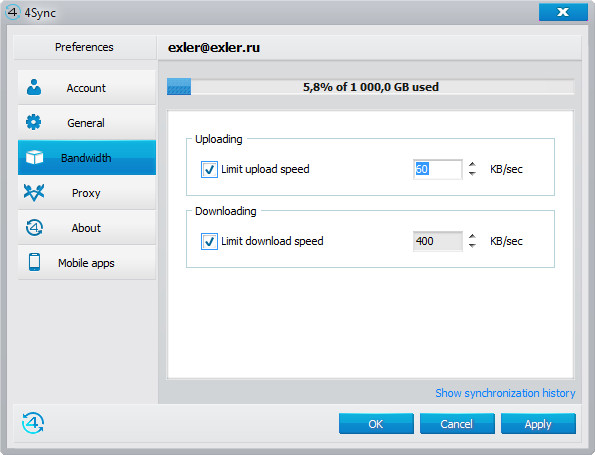The height and width of the screenshot is (455, 595).
Task: Decrease download speed with down arrow
Action: point(472,246)
